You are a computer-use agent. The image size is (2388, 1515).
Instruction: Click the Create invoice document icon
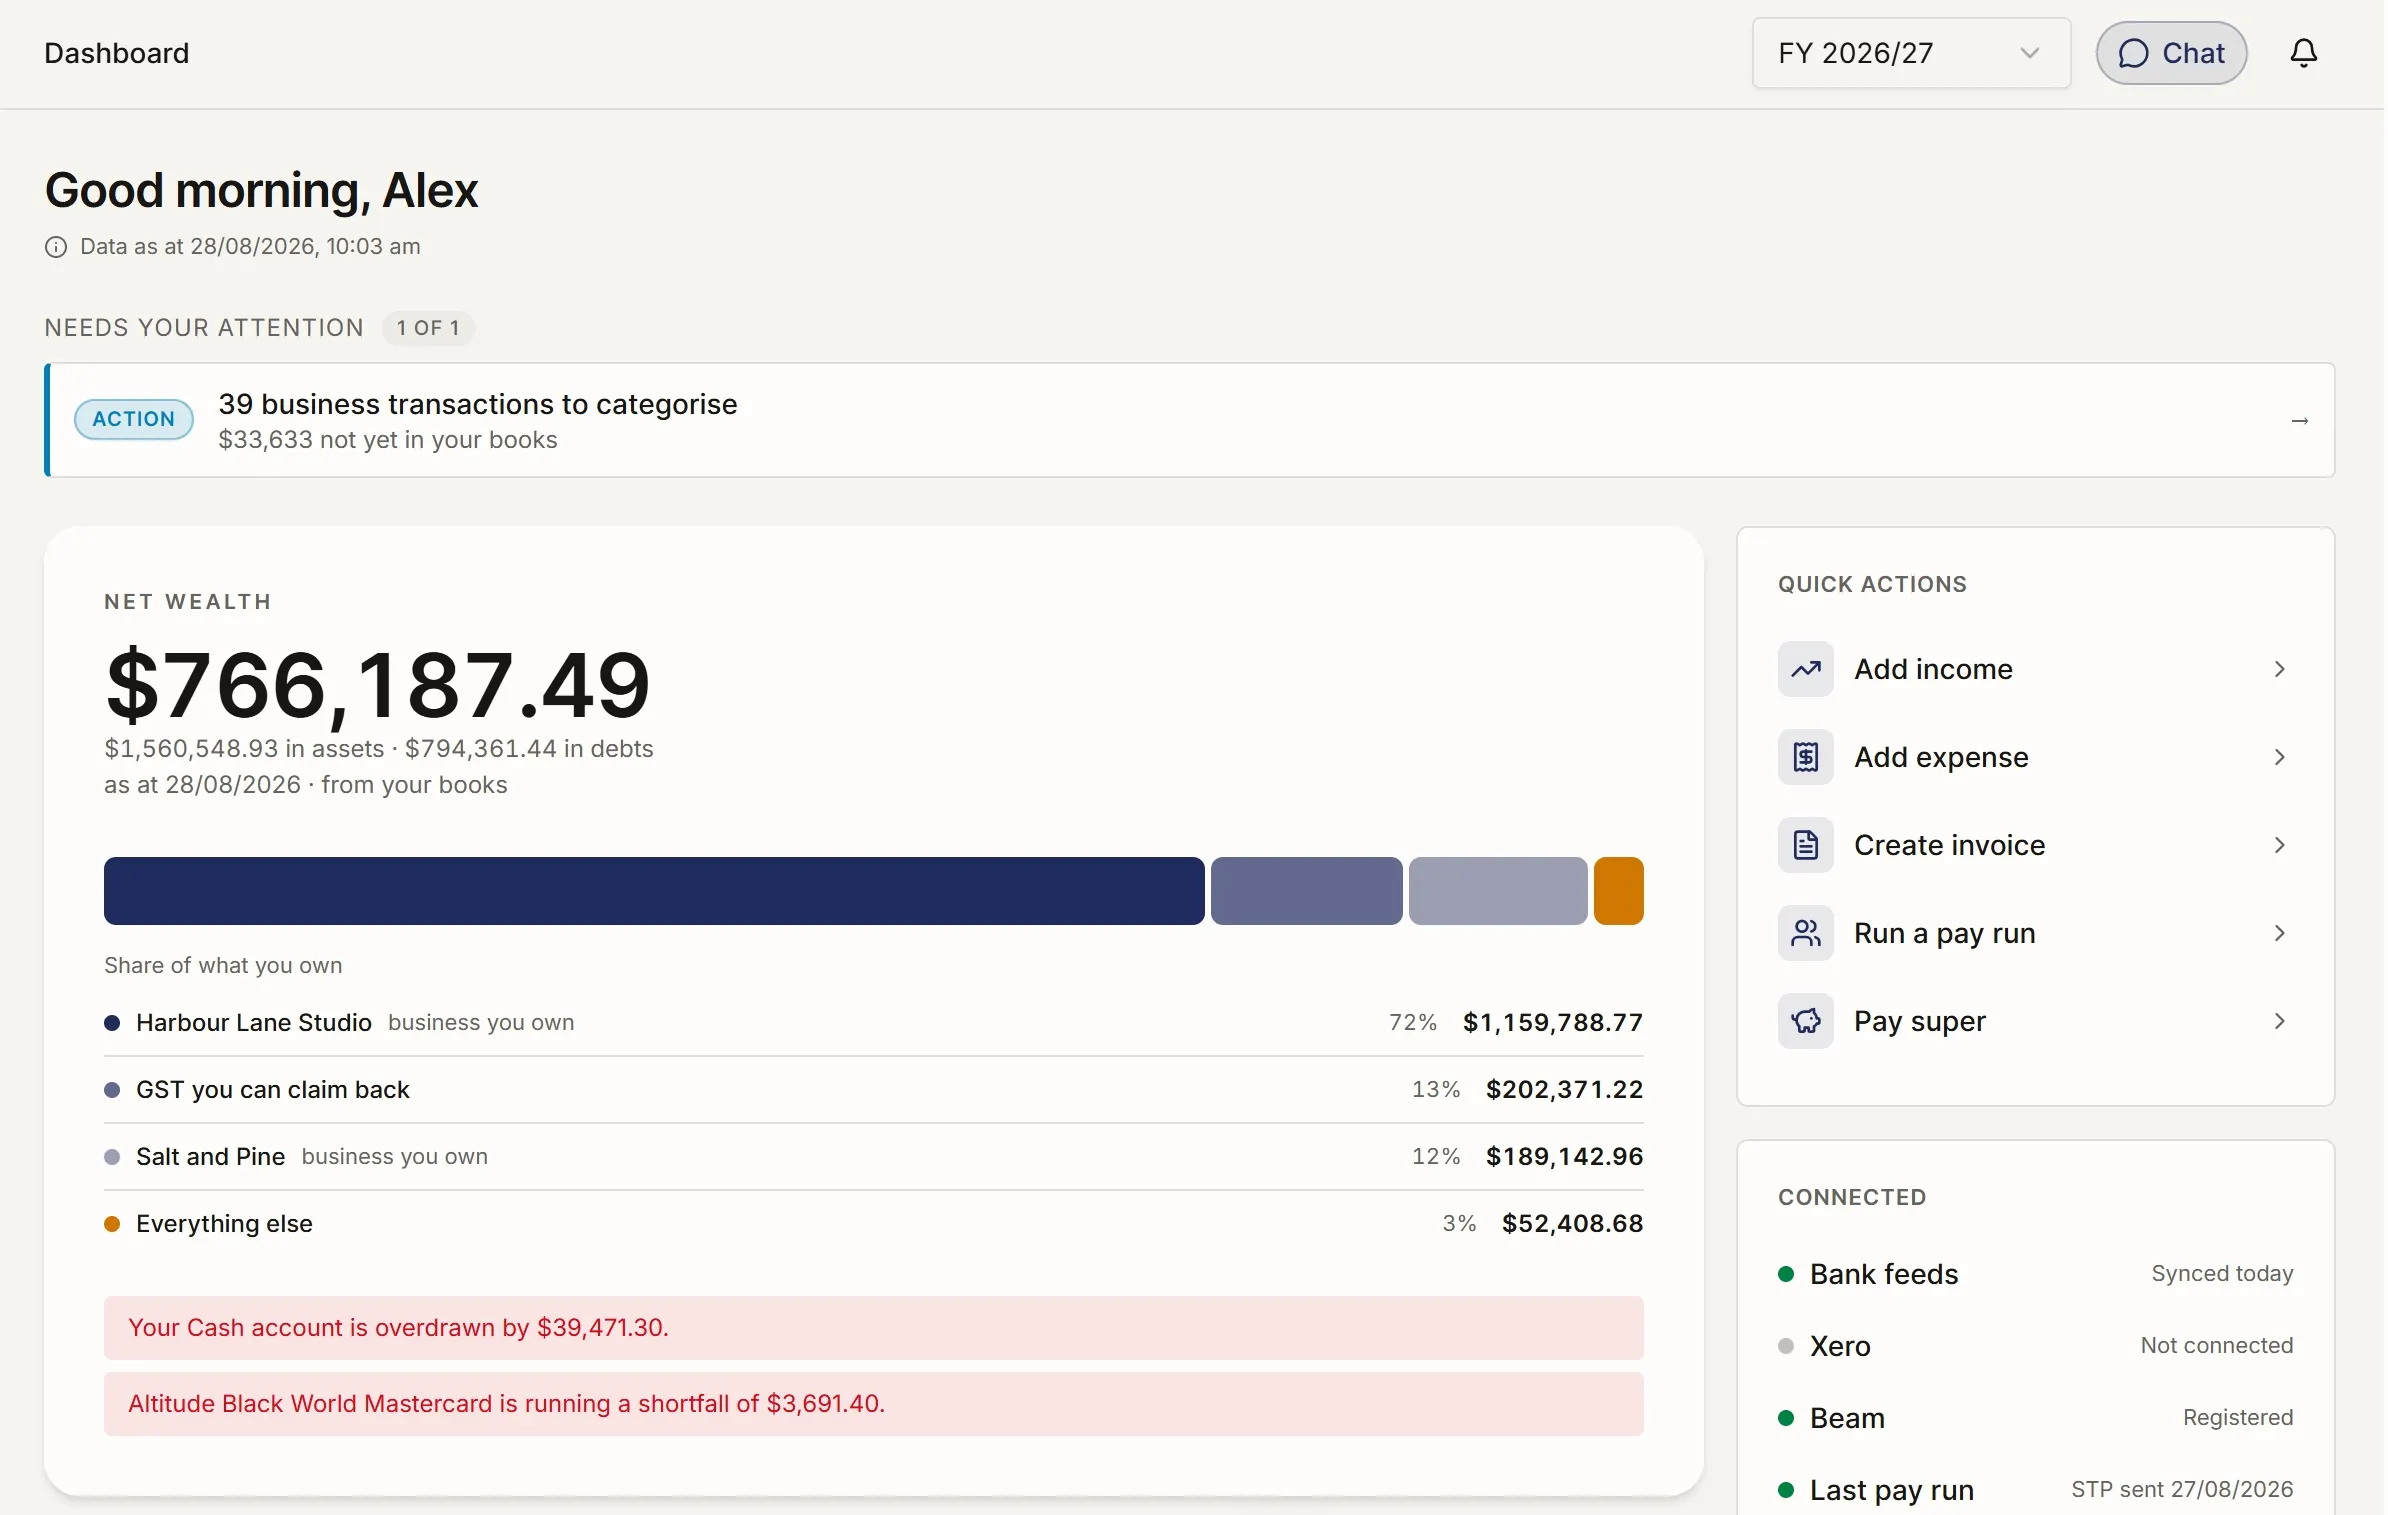(x=1805, y=845)
